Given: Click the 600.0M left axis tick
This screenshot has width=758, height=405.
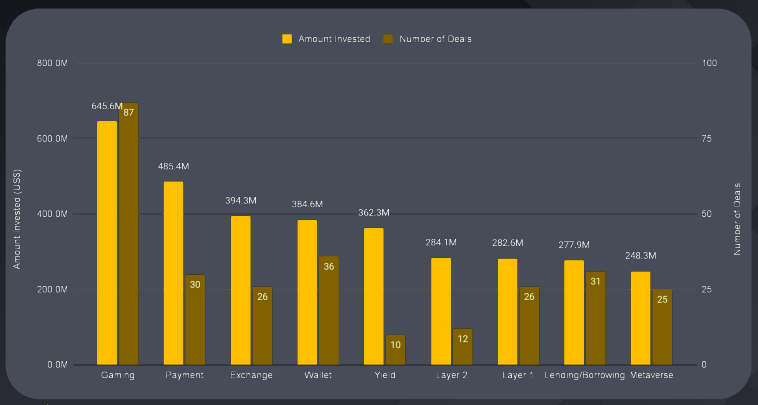Looking at the screenshot, I should (x=52, y=139).
